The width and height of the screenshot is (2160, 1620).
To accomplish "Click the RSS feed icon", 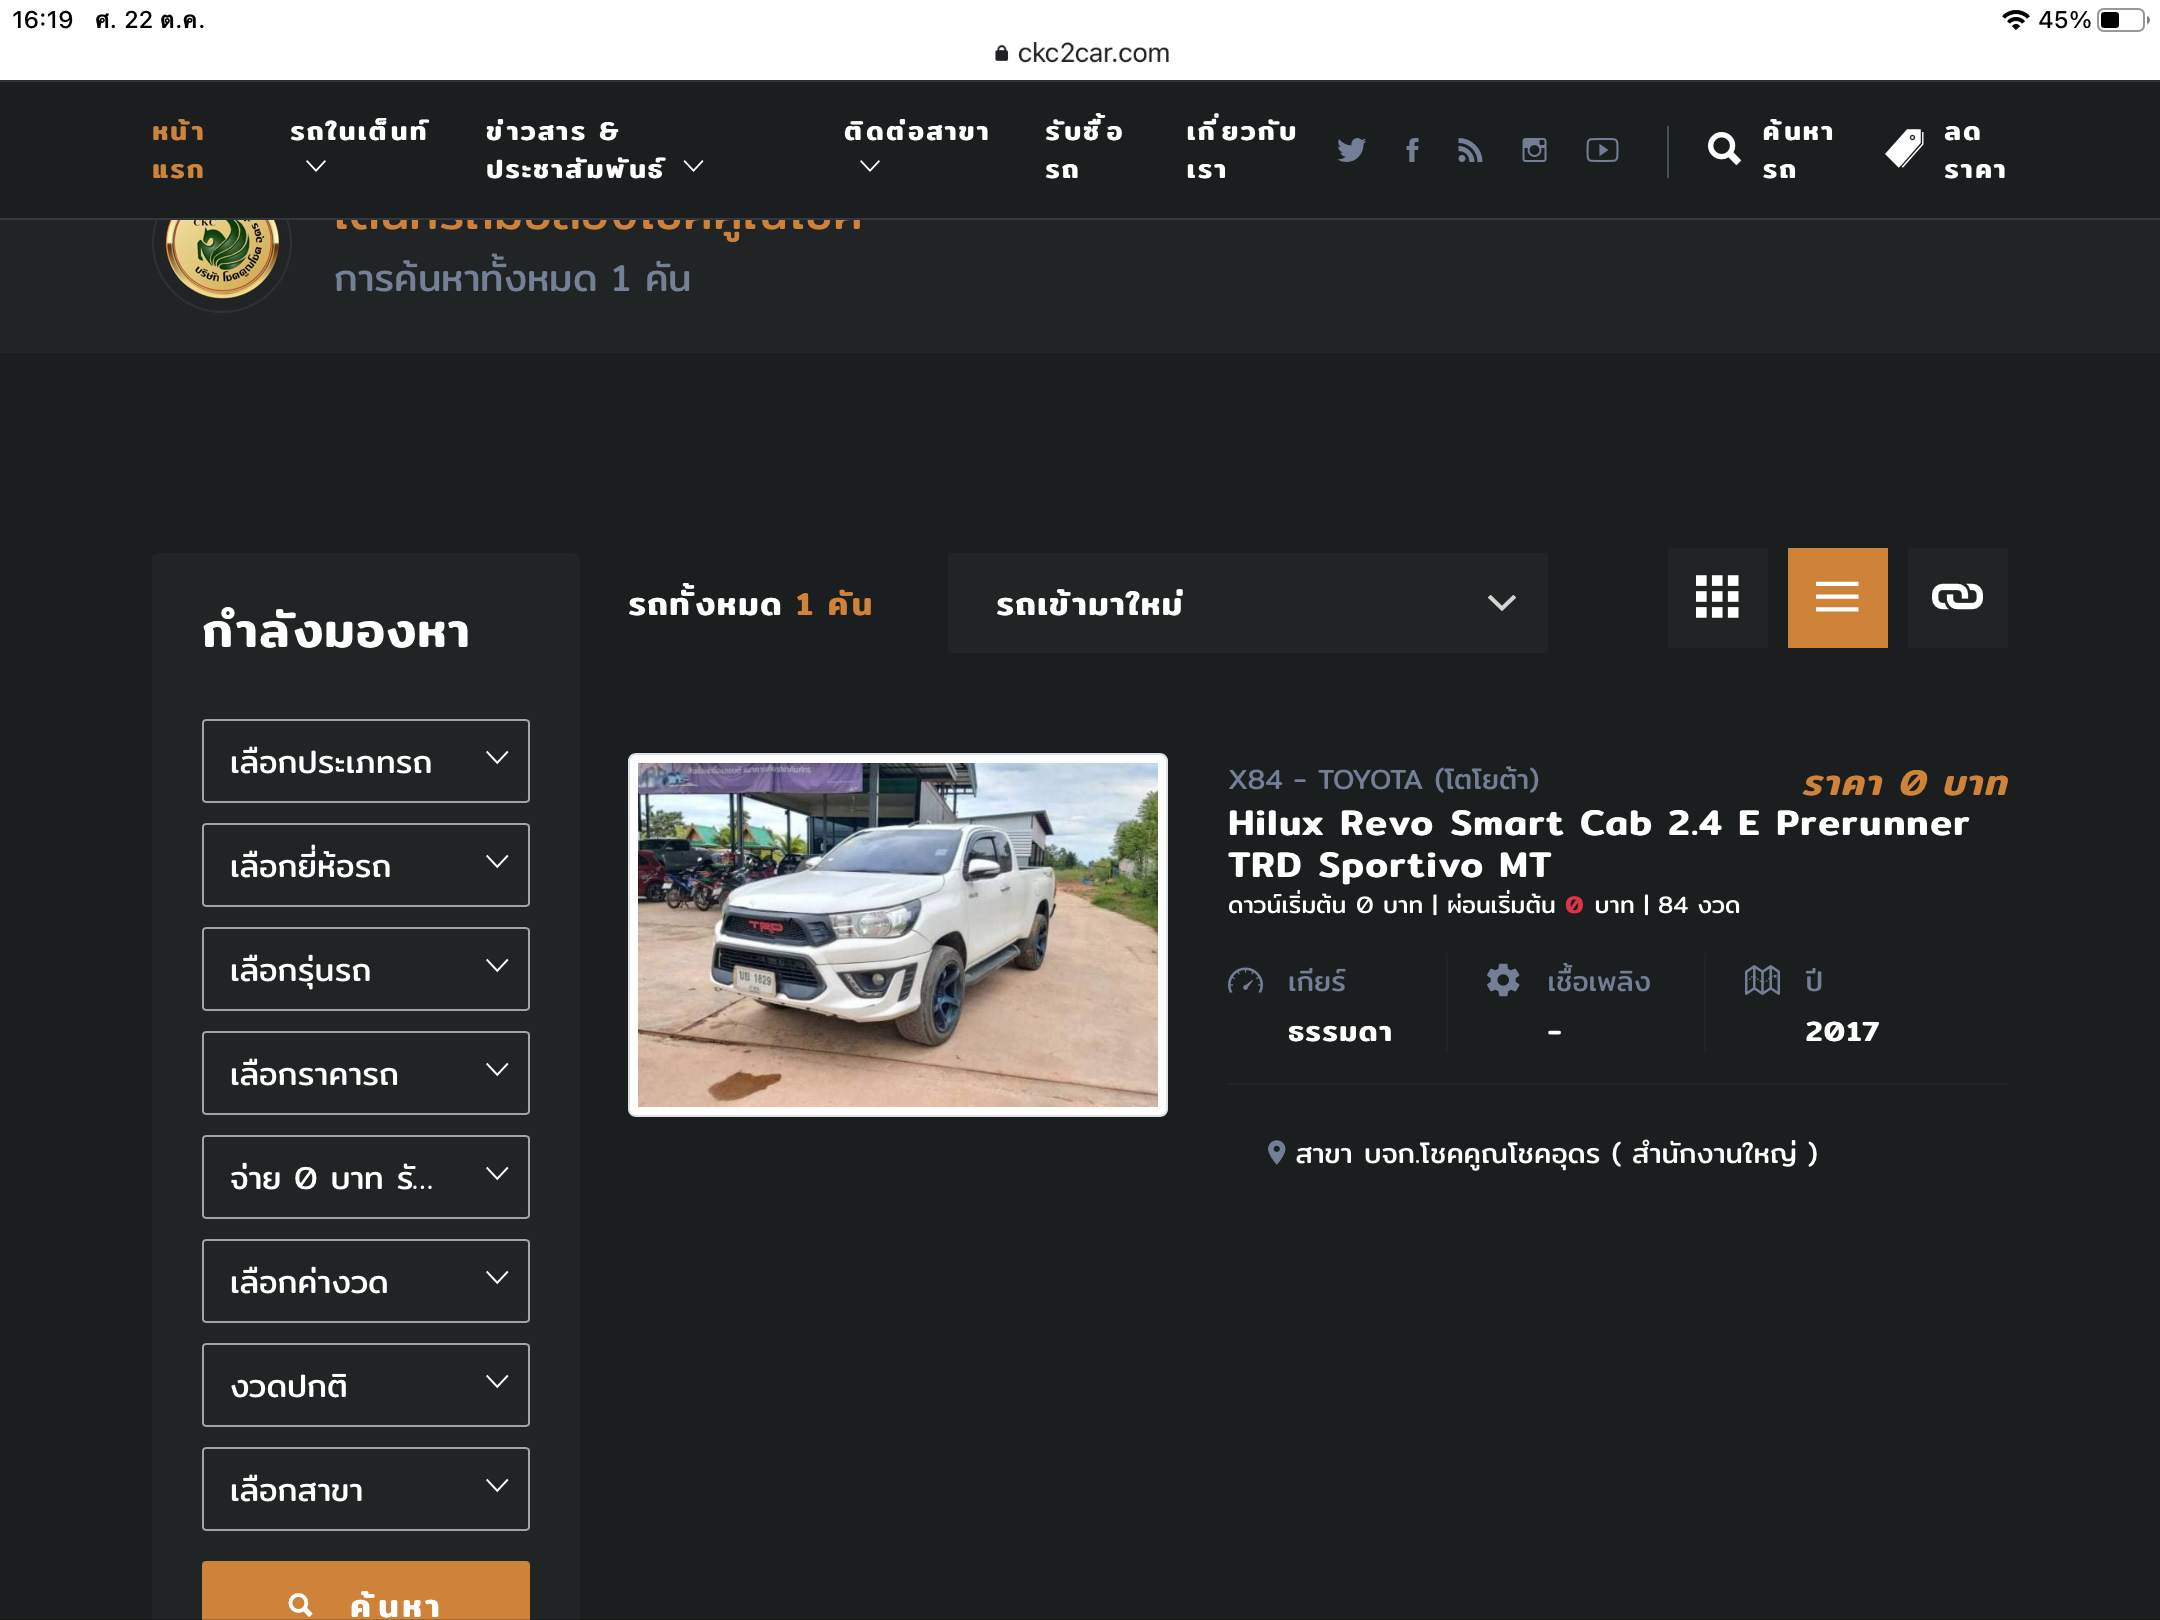I will [1470, 150].
